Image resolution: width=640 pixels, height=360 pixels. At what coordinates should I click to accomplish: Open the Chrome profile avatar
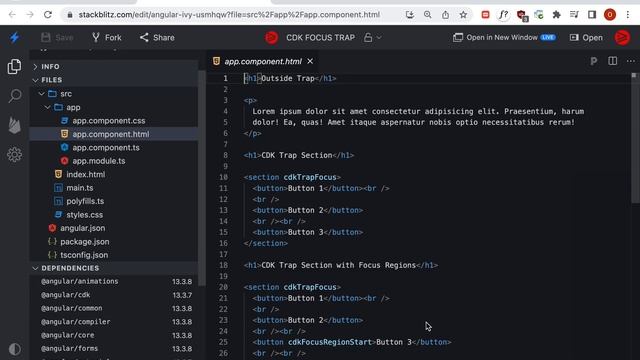[x=610, y=15]
